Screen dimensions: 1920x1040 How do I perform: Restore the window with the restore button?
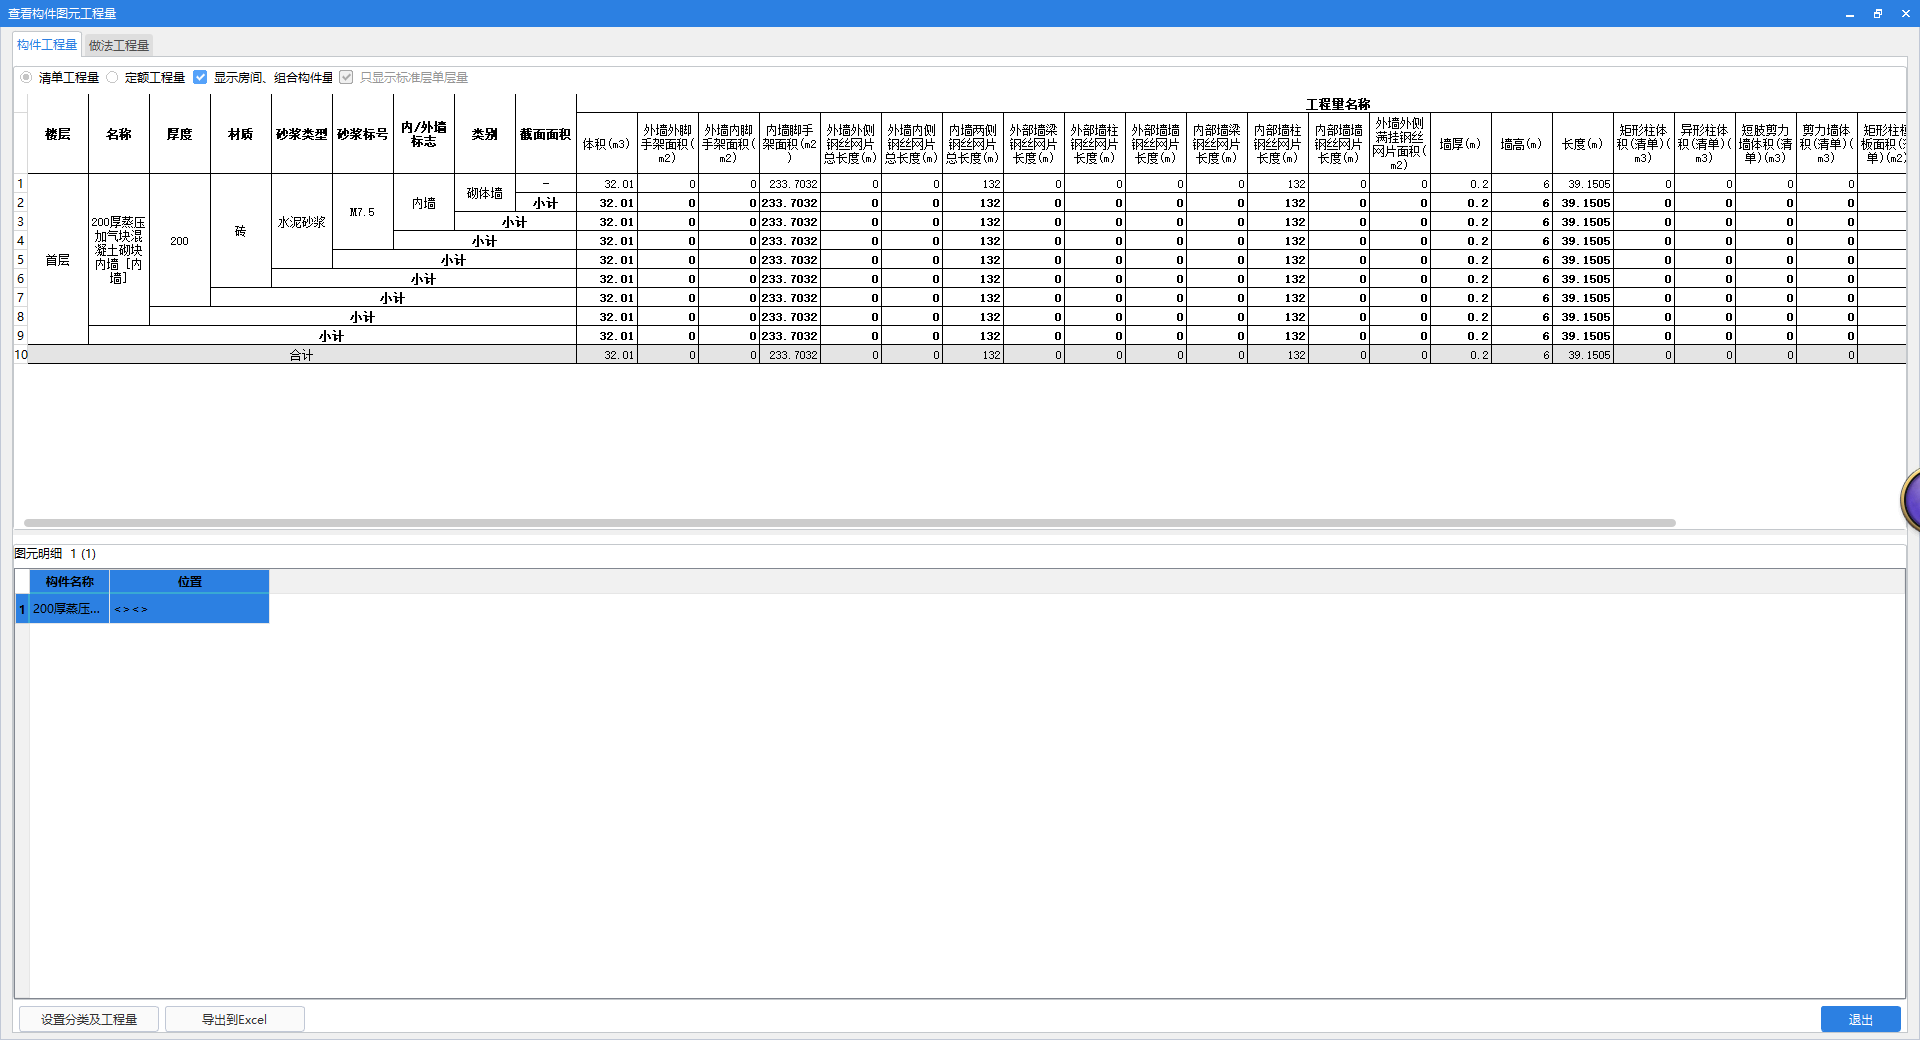pyautogui.click(x=1878, y=13)
